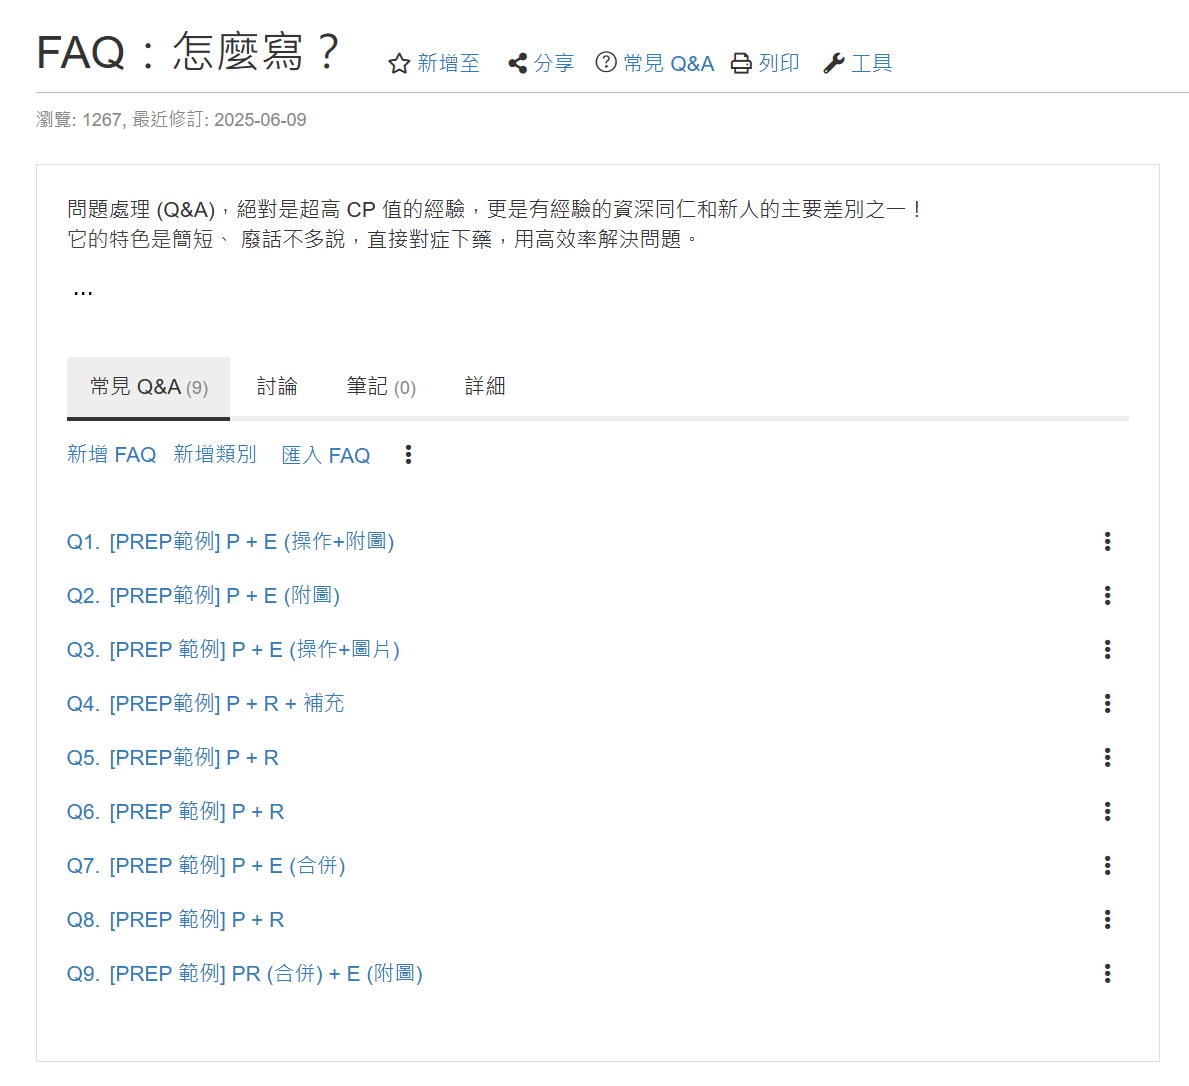The image size is (1189, 1086).
Task: Open Q1 [PREP範例] P + E (操作+附圖)
Action: (231, 541)
